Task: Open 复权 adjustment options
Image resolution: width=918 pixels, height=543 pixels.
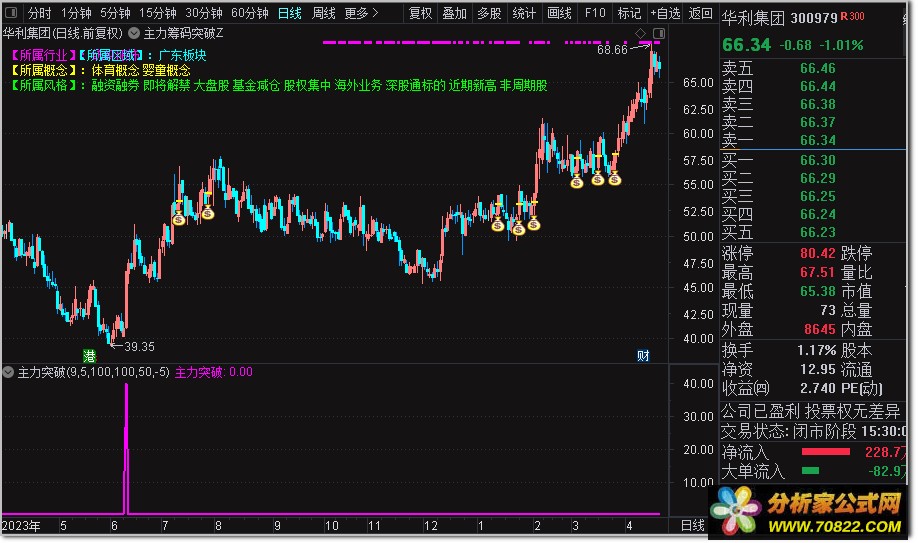Action: coord(420,13)
